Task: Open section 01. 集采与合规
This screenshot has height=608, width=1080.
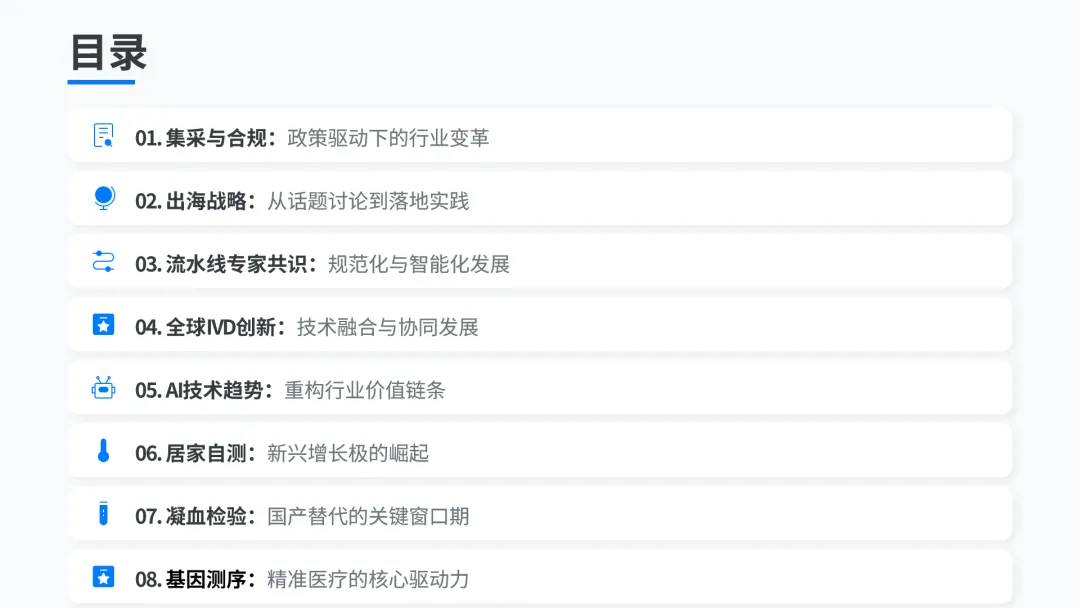Action: (x=540, y=136)
